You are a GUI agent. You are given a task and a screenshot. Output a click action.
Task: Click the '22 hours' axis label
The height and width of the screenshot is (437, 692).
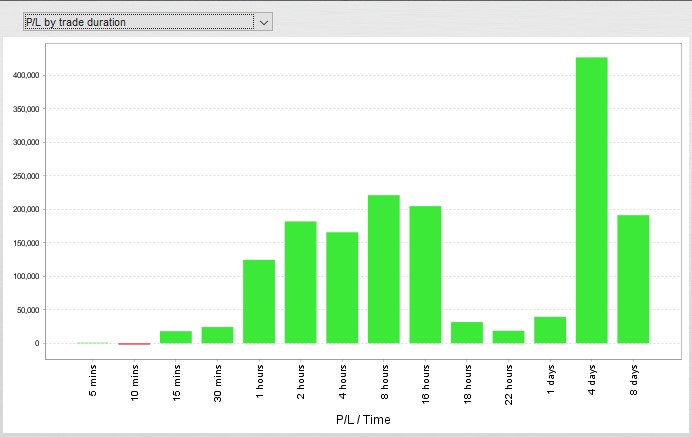pyautogui.click(x=509, y=384)
